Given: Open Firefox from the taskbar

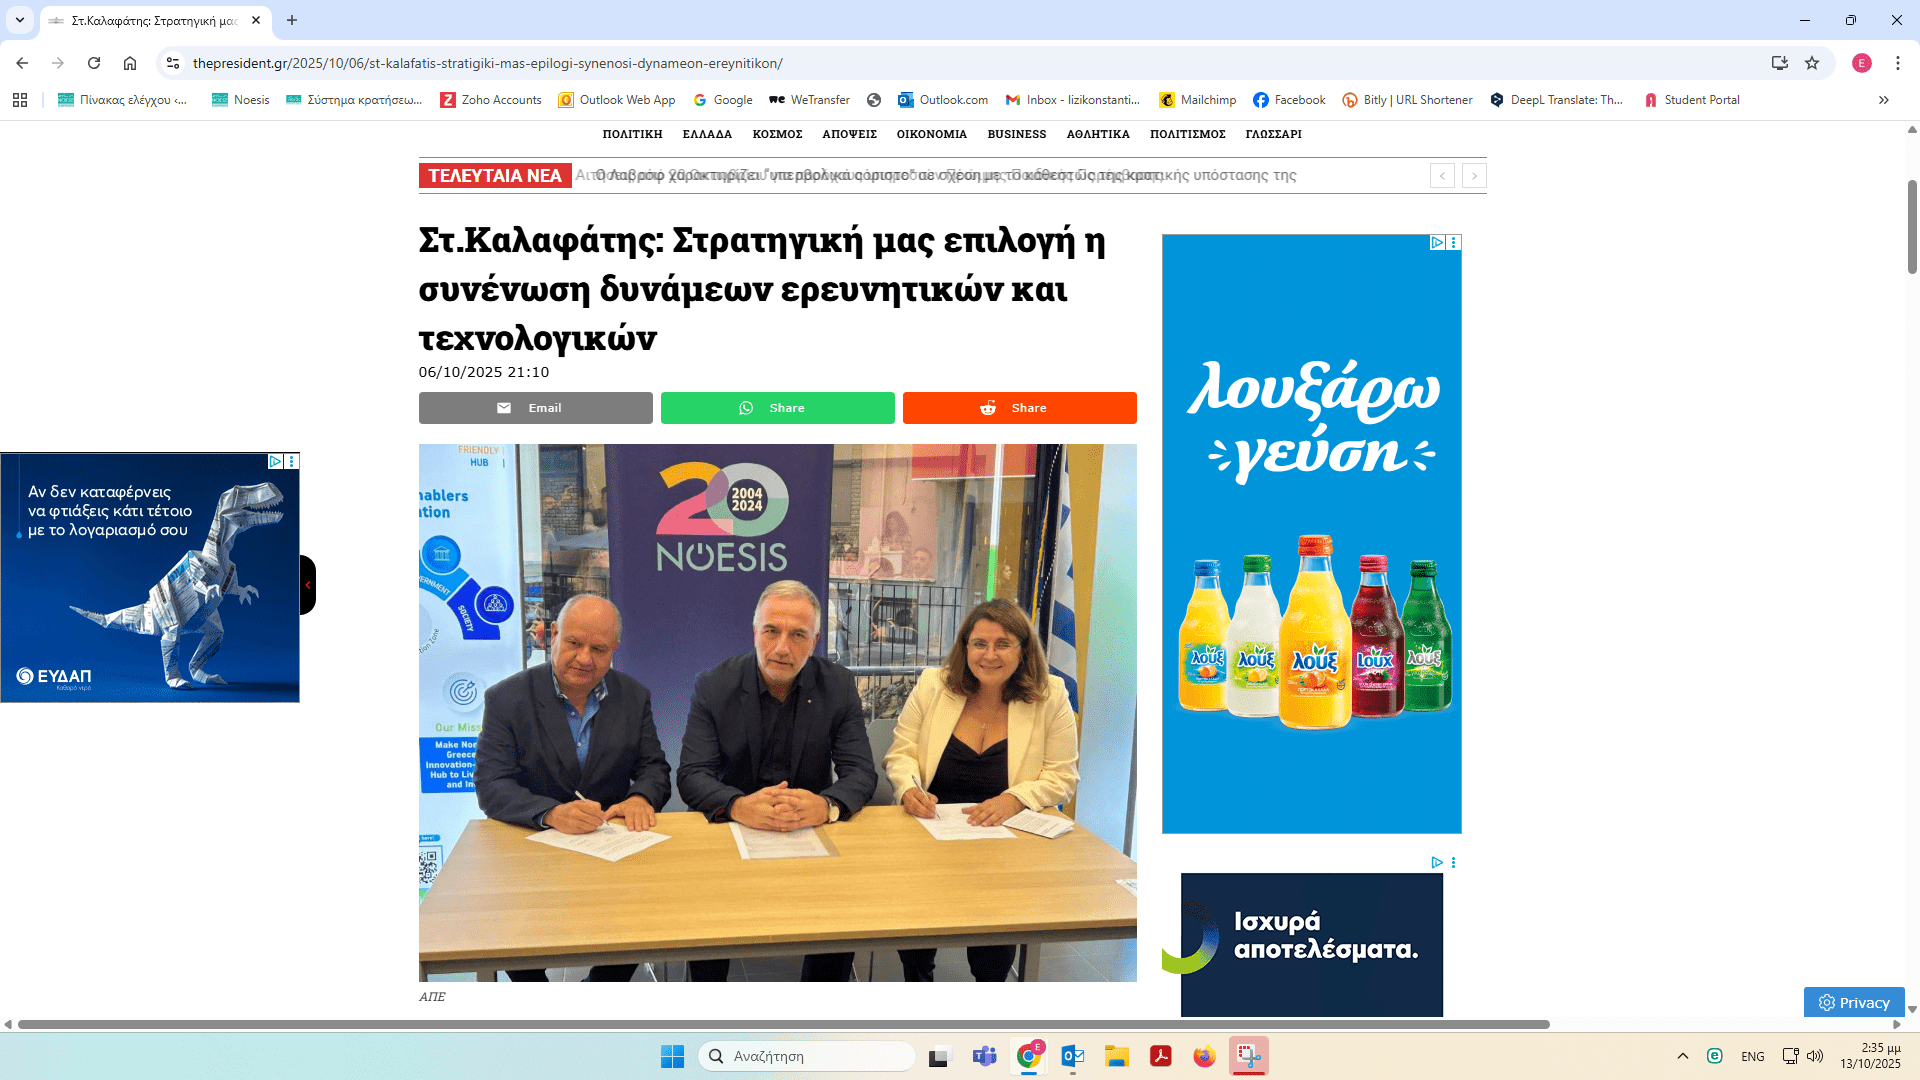Looking at the screenshot, I should pyautogui.click(x=1204, y=1056).
